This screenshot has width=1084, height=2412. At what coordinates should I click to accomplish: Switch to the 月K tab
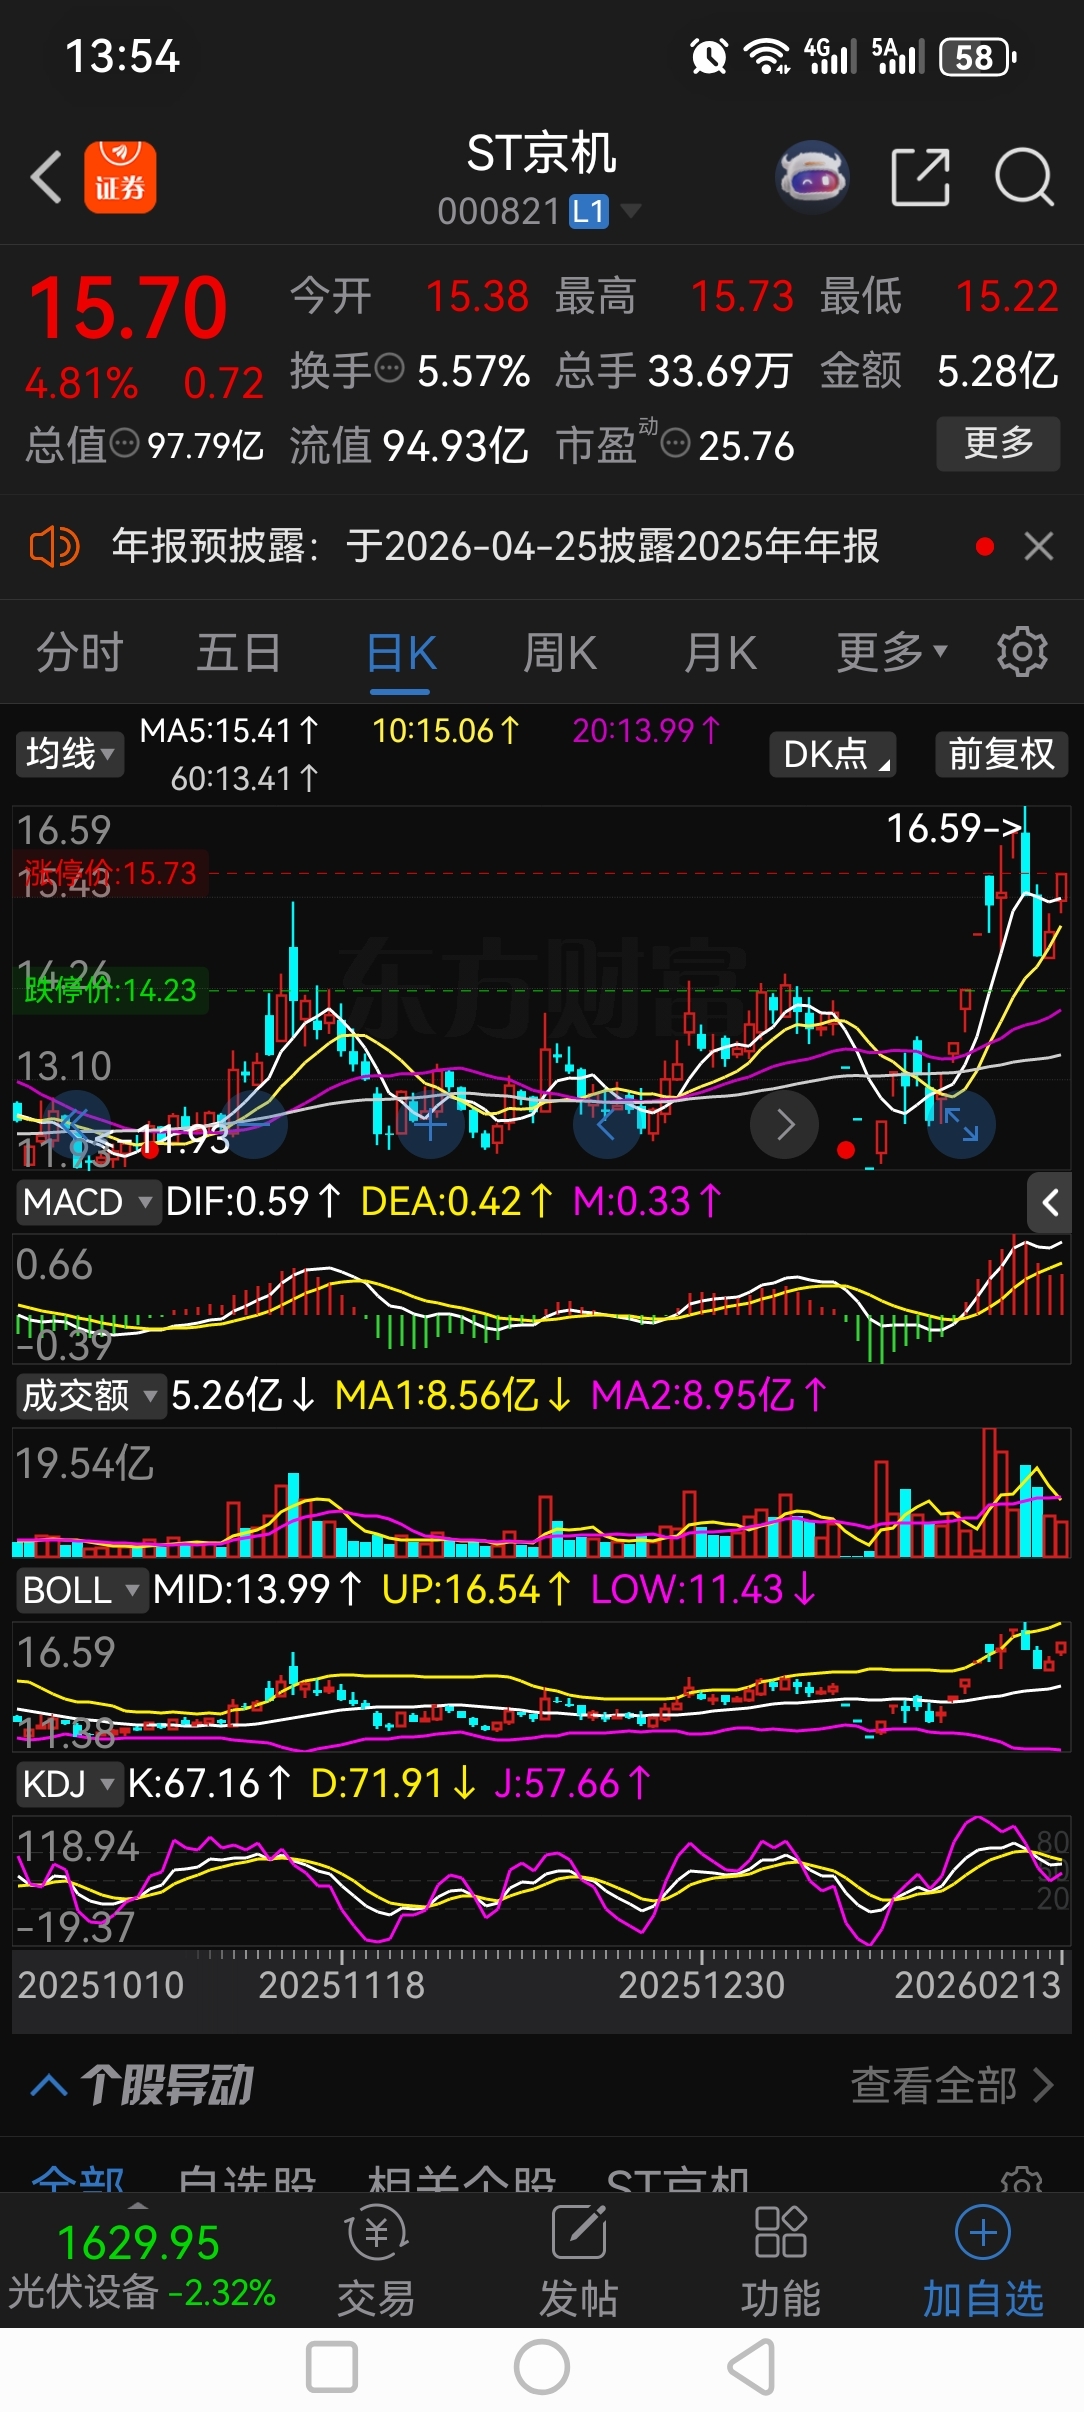coord(720,653)
